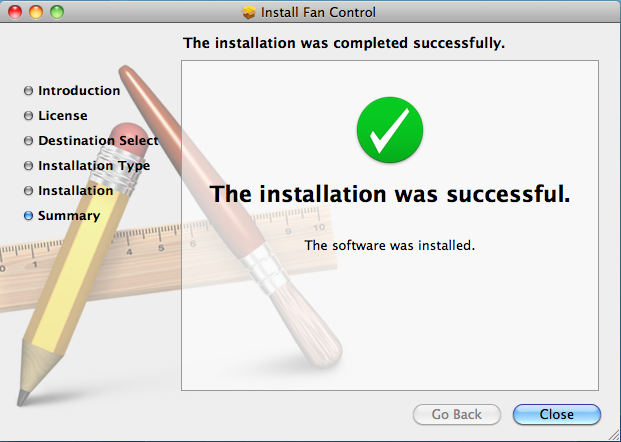This screenshot has width=621, height=442.
Task: Click the Destination Select step bullet
Action: tap(28, 141)
